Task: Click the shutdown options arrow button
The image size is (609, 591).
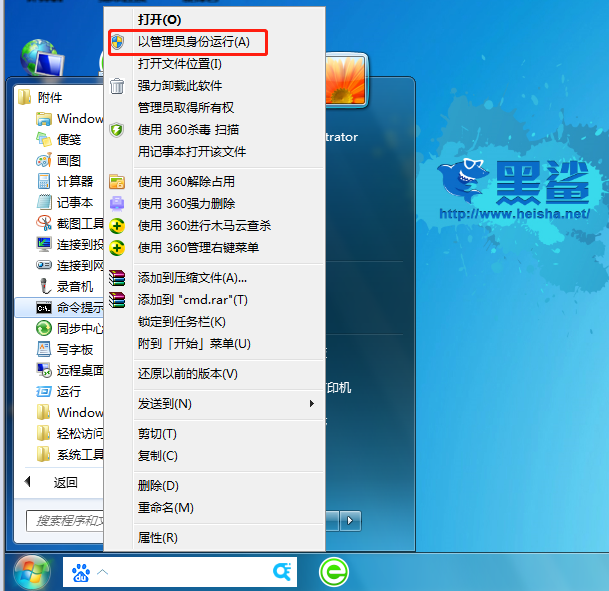Action: tap(350, 521)
